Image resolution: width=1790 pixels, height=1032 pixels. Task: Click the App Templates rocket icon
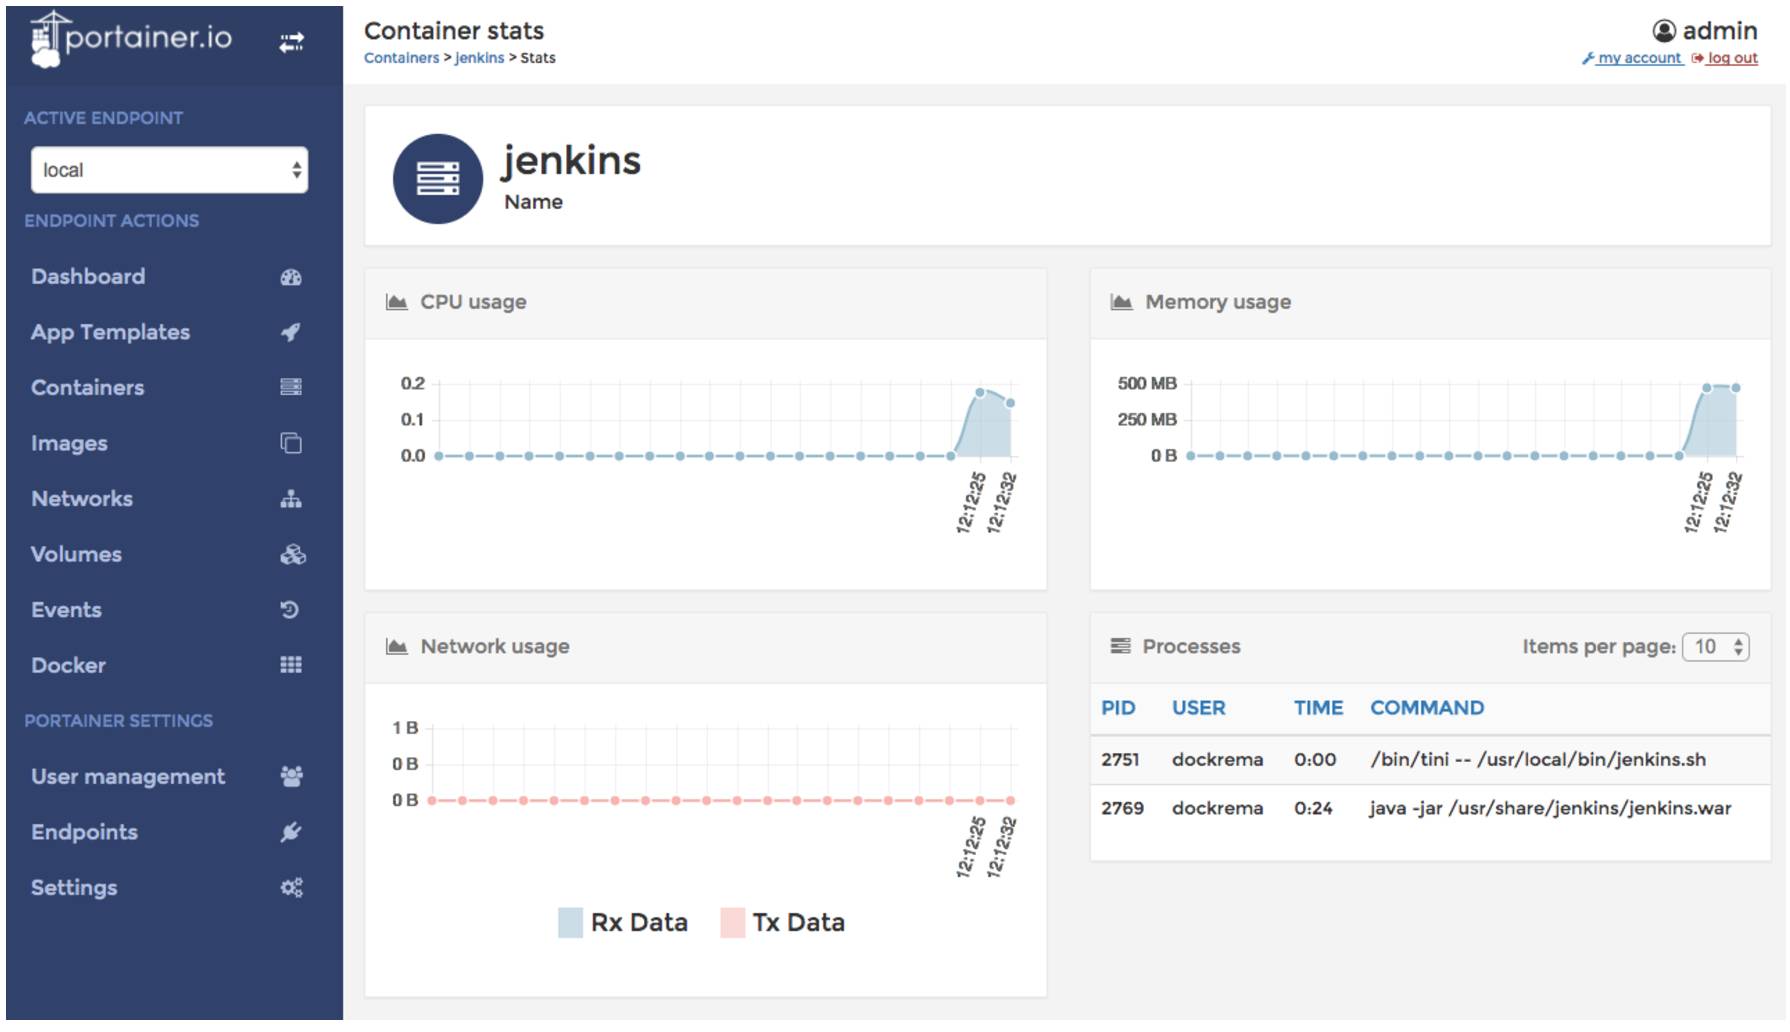pos(291,332)
